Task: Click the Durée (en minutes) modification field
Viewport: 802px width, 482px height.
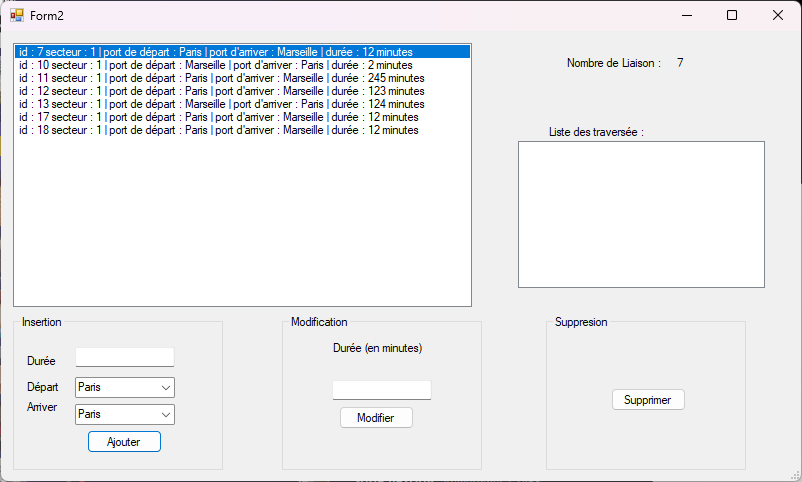Action: point(381,390)
